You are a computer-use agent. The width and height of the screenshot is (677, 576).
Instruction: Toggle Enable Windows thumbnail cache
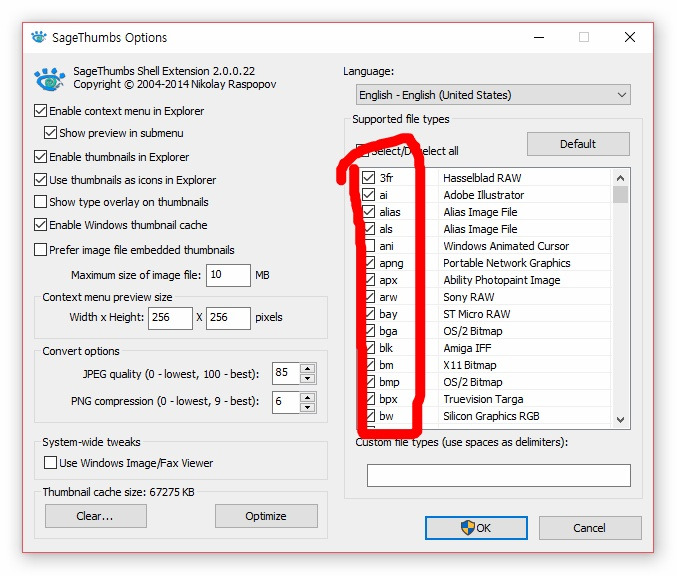[41, 225]
